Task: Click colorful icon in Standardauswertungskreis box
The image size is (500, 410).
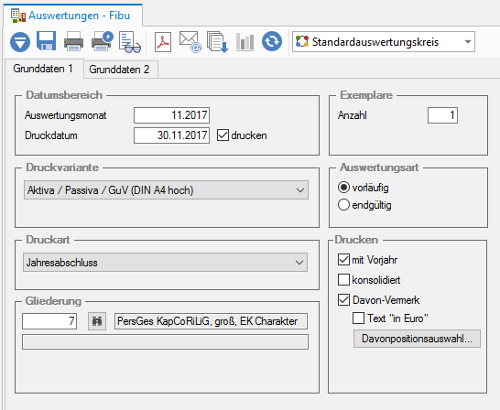Action: (302, 42)
